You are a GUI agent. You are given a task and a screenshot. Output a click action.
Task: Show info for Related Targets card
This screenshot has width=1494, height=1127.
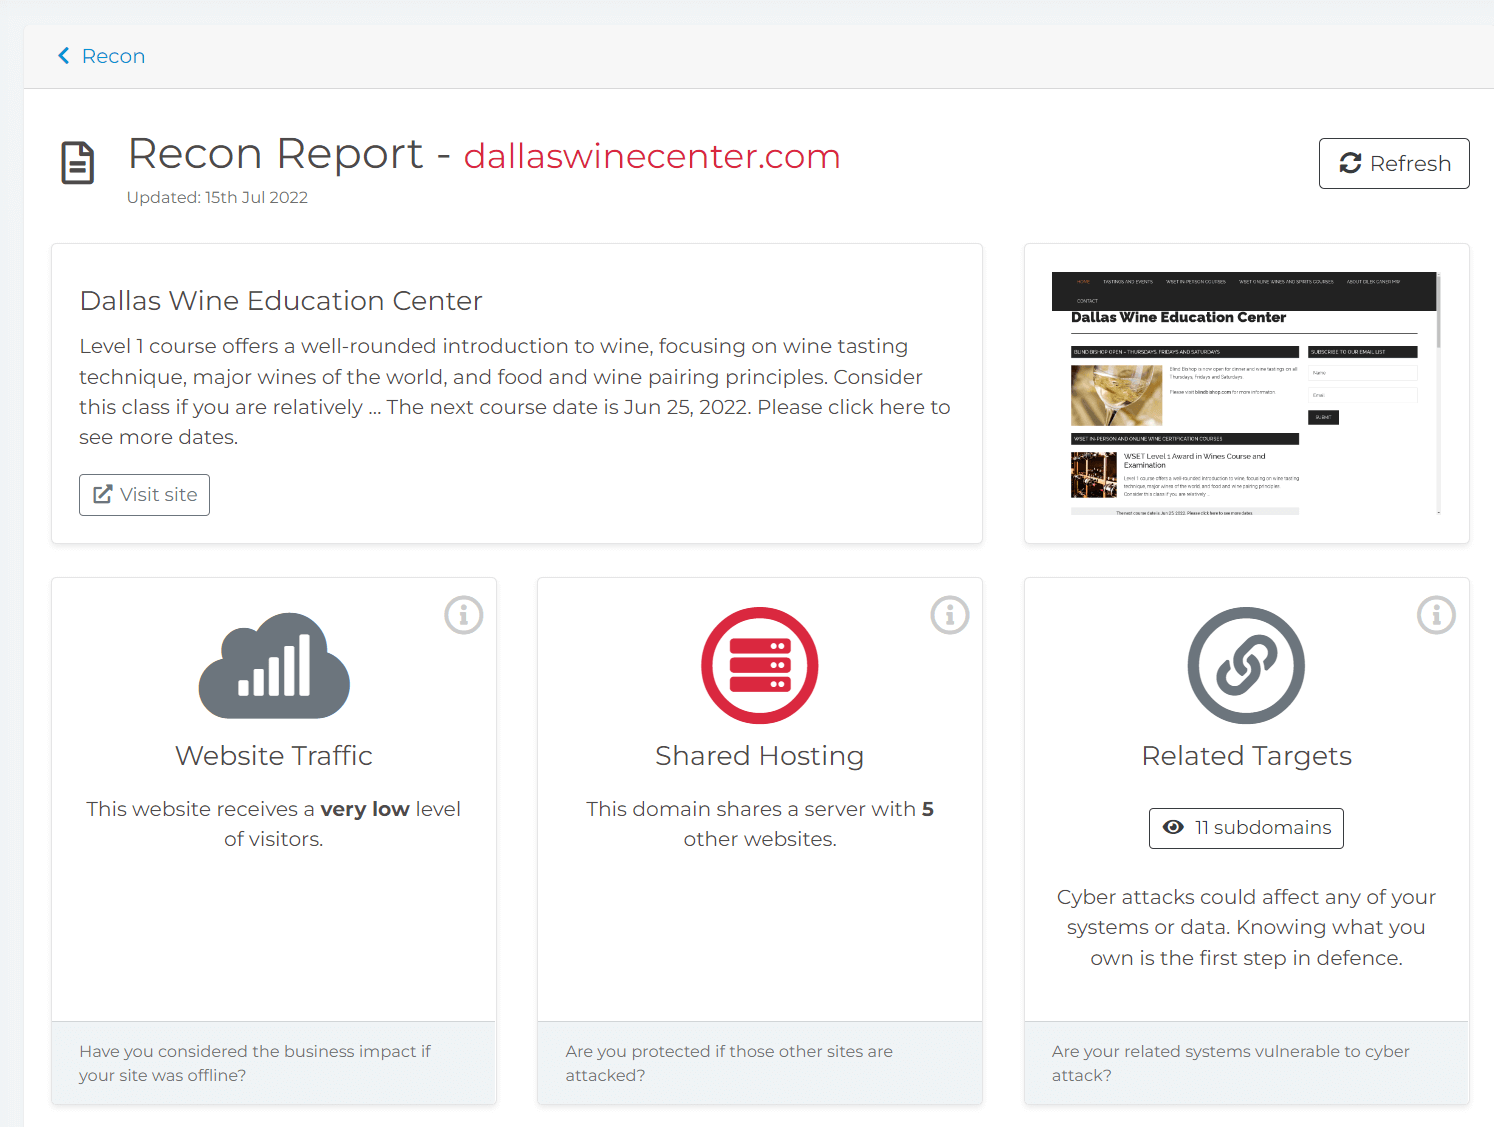pyautogui.click(x=1436, y=615)
